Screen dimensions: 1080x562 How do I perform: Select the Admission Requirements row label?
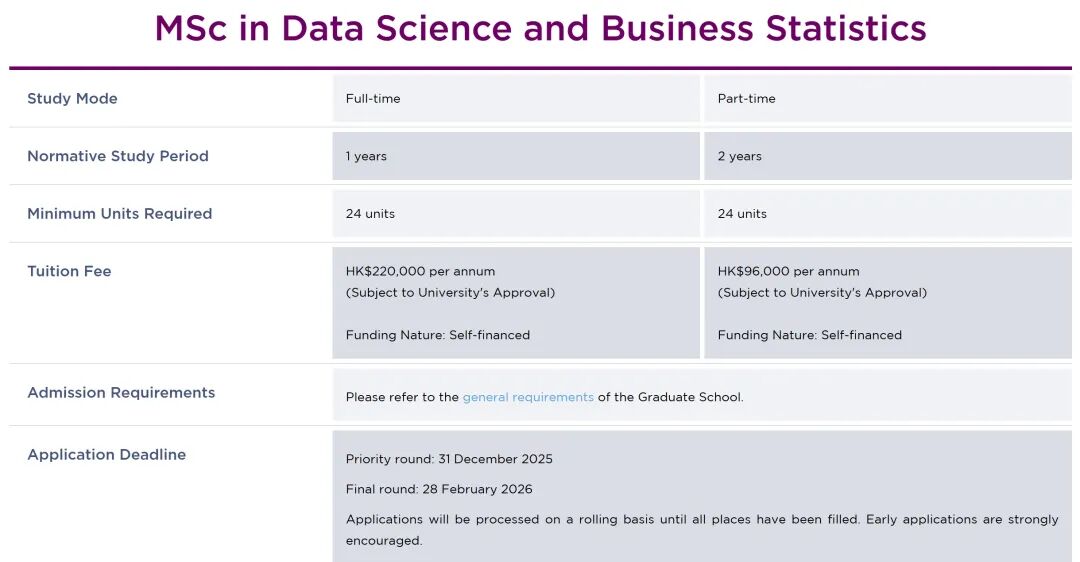point(121,392)
